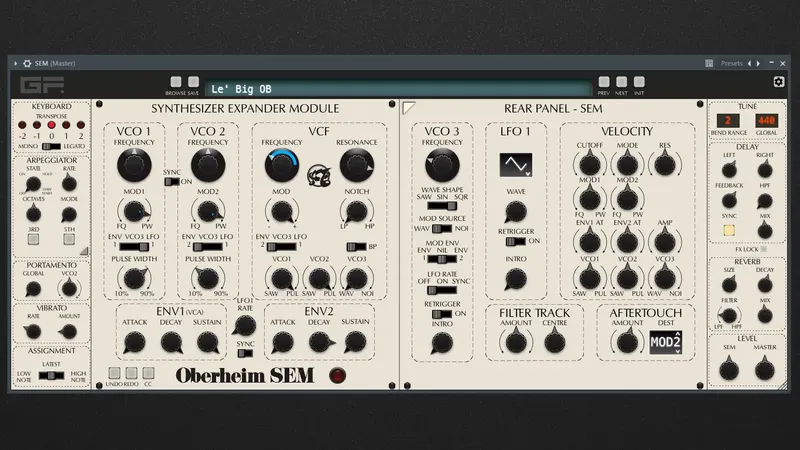Image resolution: width=800 pixels, height=450 pixels.
Task: Click the FILTER TRACK AMOUNT knob
Action: point(516,342)
